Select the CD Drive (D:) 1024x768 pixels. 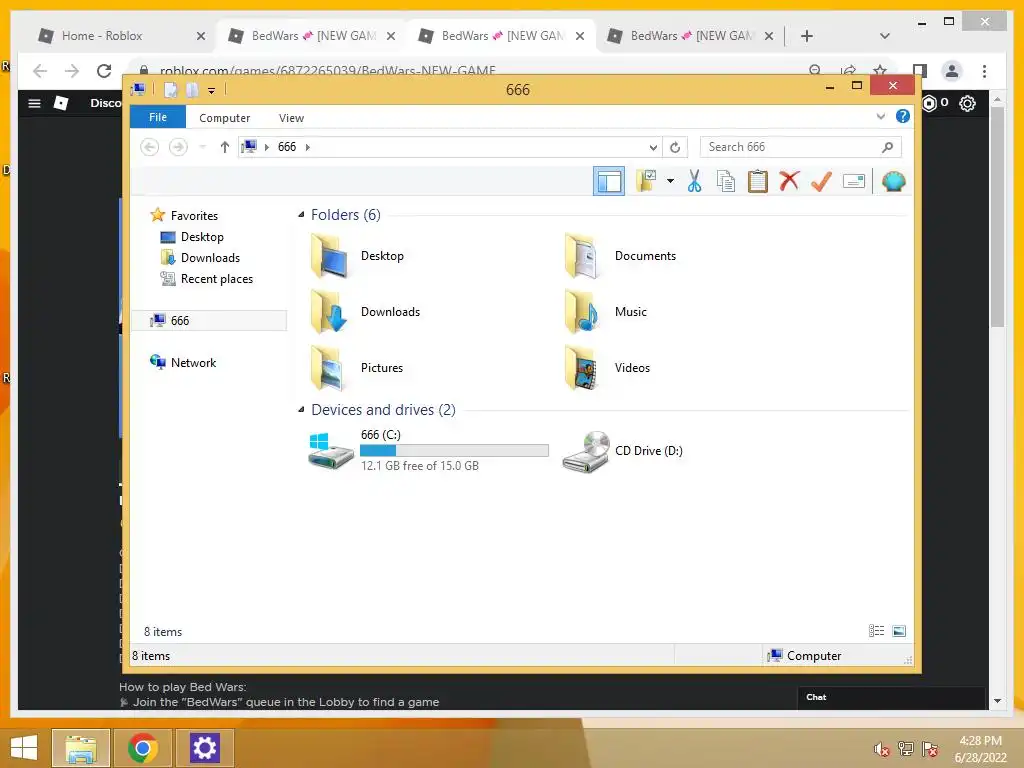(622, 451)
